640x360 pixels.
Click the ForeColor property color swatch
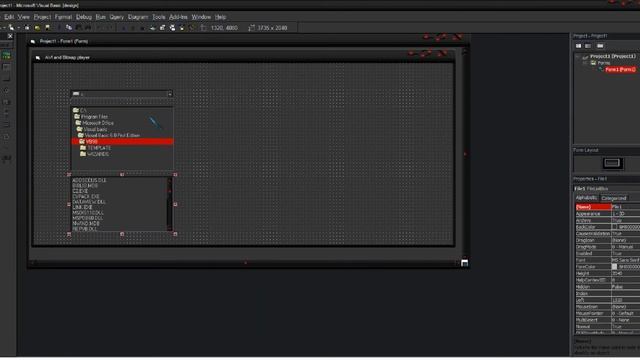[614, 267]
